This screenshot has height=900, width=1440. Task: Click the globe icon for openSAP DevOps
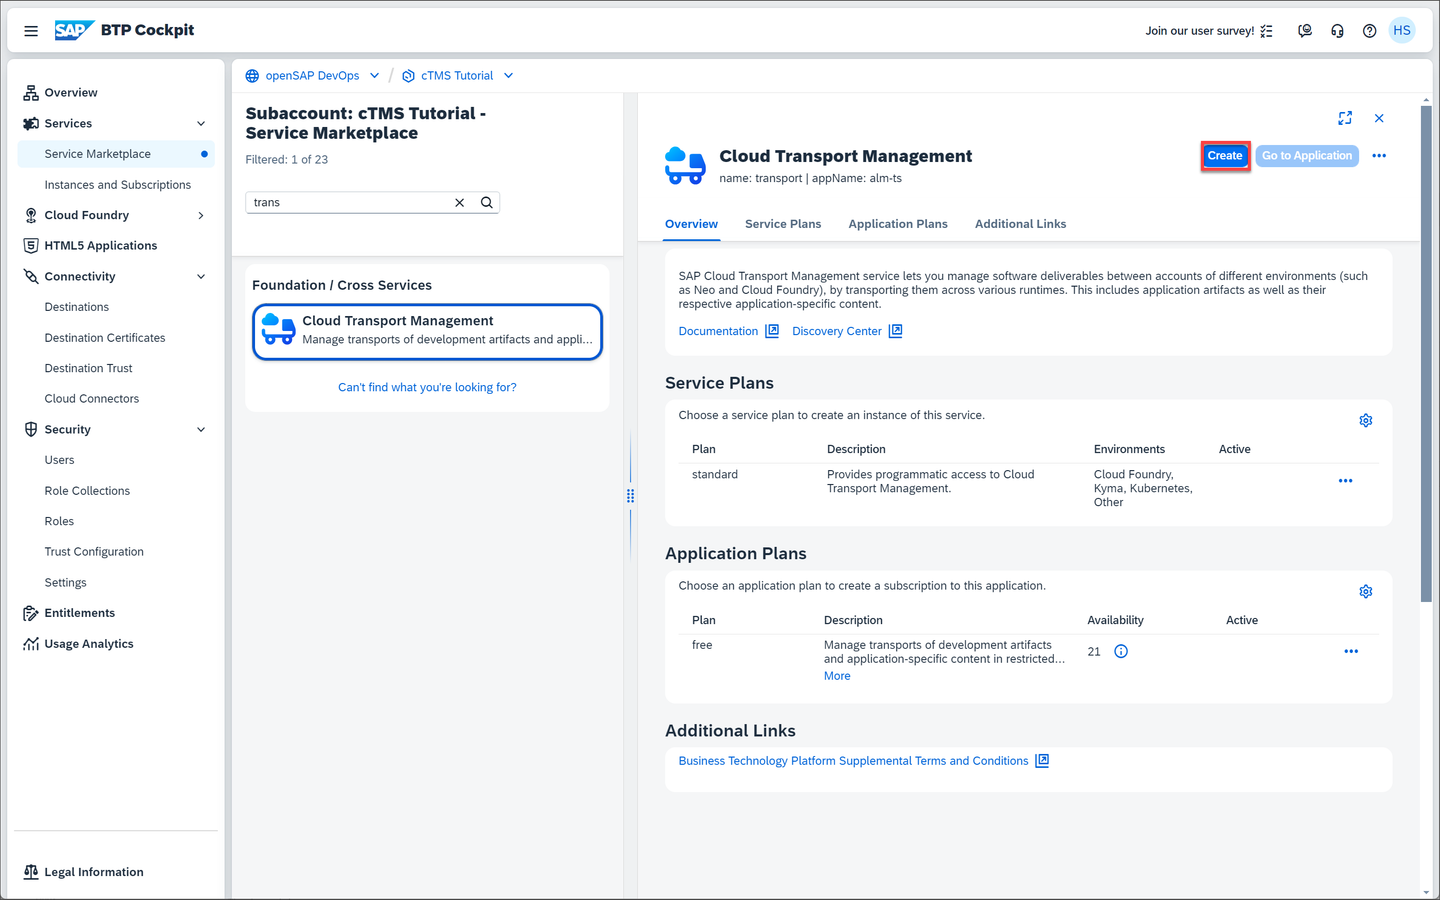pyautogui.click(x=252, y=76)
